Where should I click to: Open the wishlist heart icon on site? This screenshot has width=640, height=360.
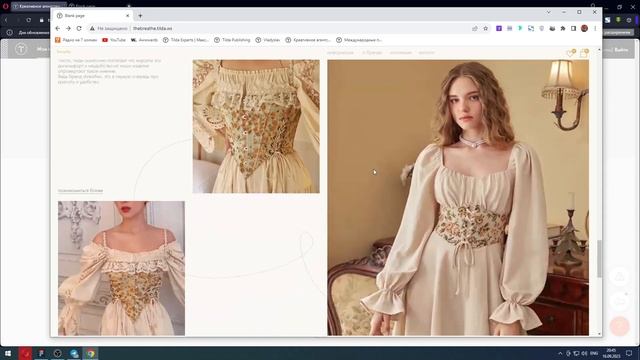(570, 53)
